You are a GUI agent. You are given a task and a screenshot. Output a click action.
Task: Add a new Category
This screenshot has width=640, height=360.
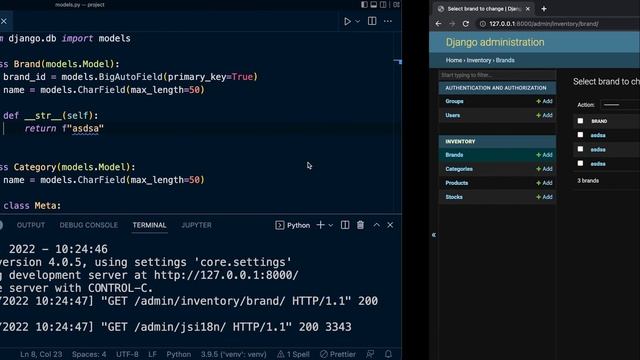[x=544, y=169]
